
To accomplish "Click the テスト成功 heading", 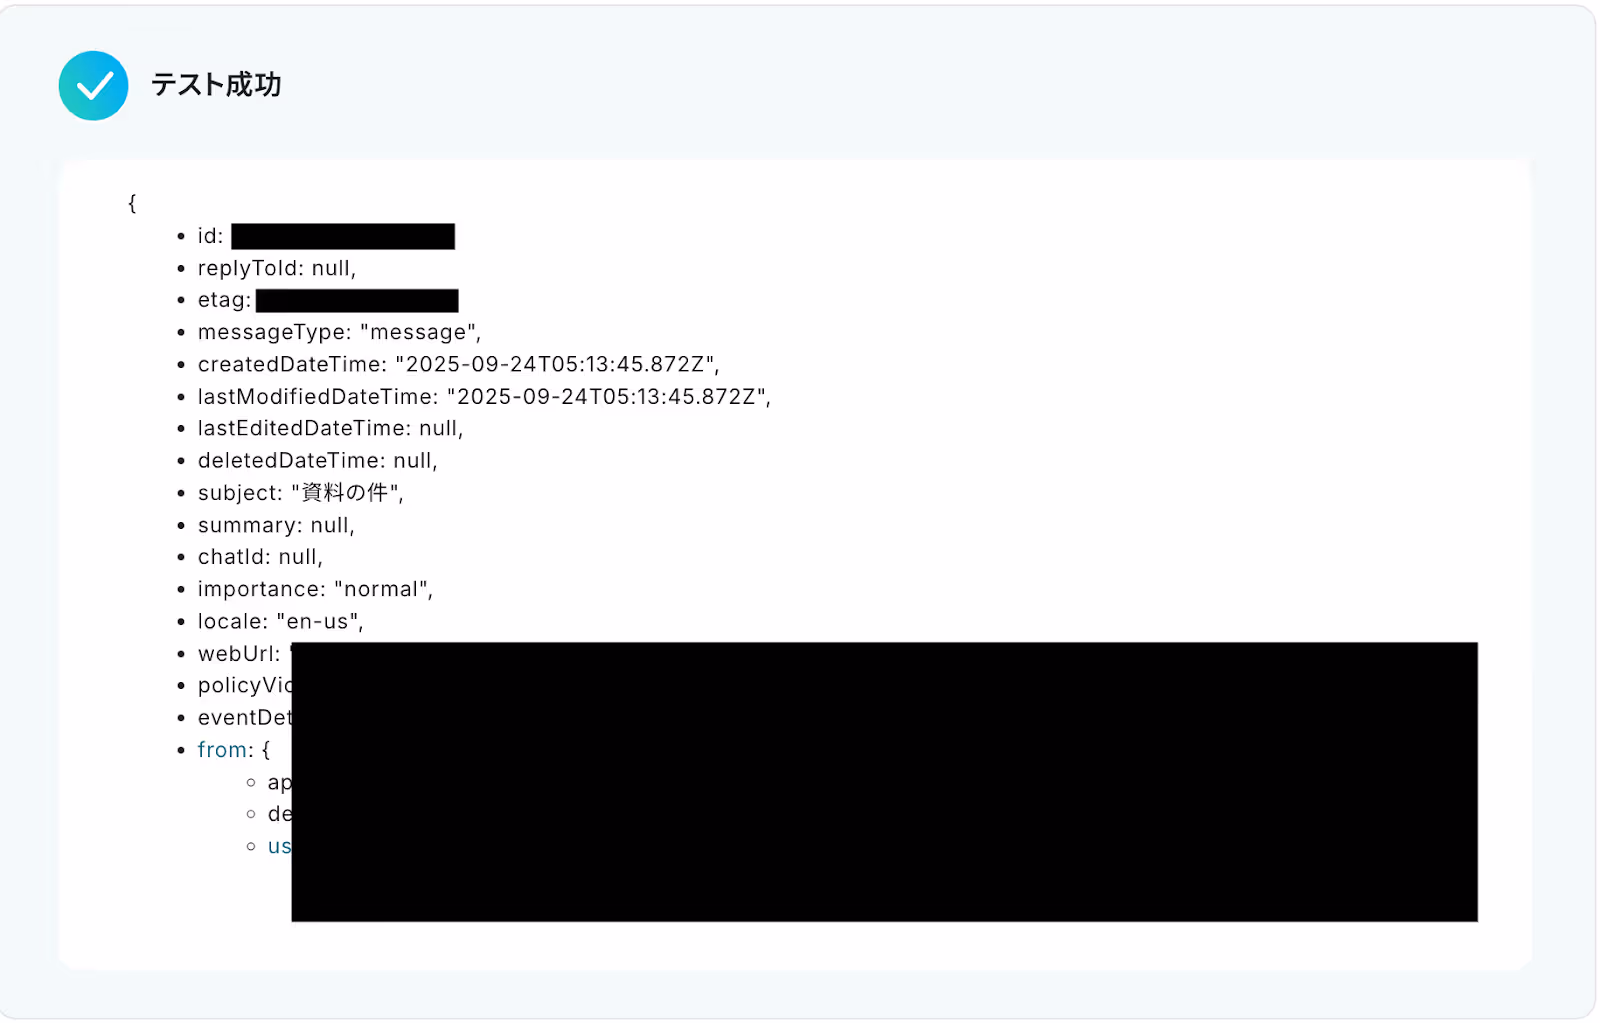I will (216, 85).
